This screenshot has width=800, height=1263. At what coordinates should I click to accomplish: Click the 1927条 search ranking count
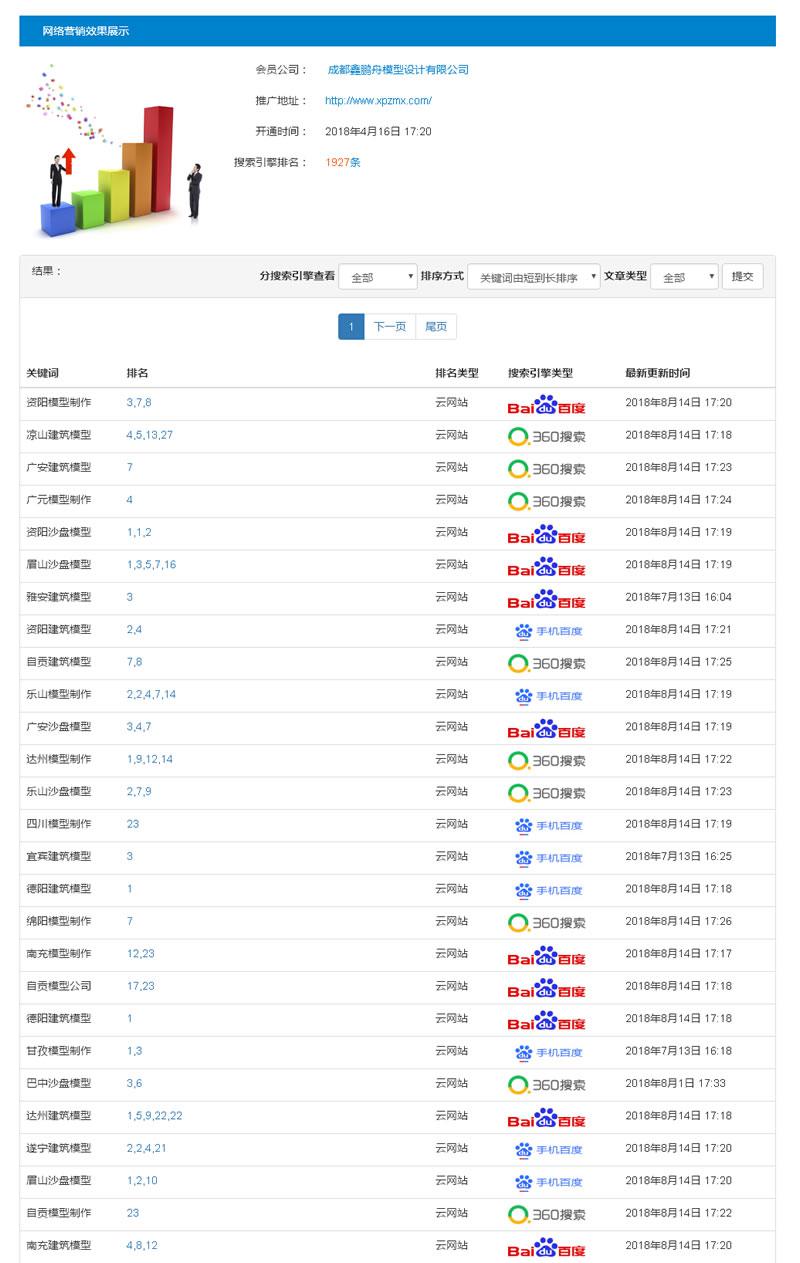343,162
